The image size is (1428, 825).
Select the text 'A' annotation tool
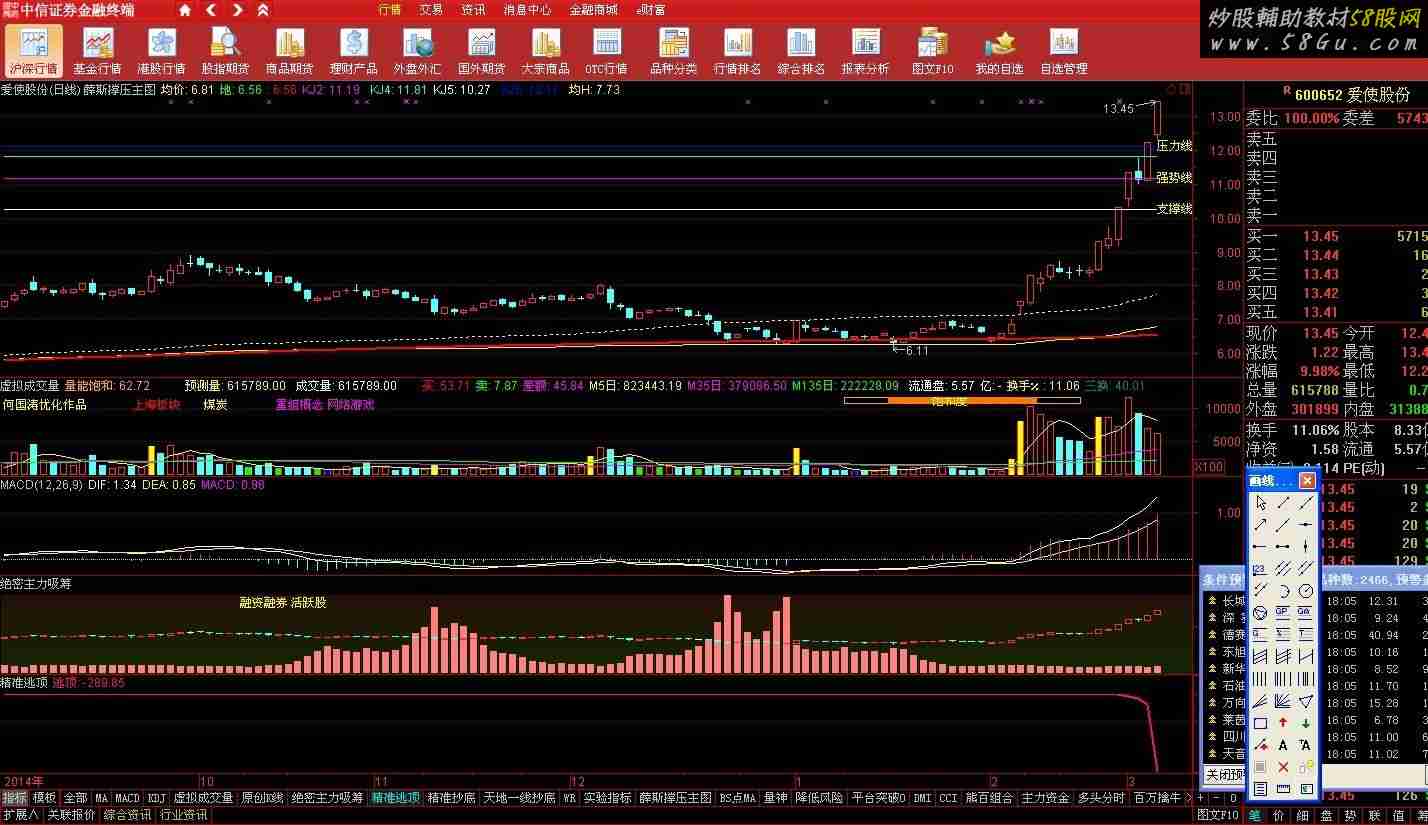tap(1283, 745)
